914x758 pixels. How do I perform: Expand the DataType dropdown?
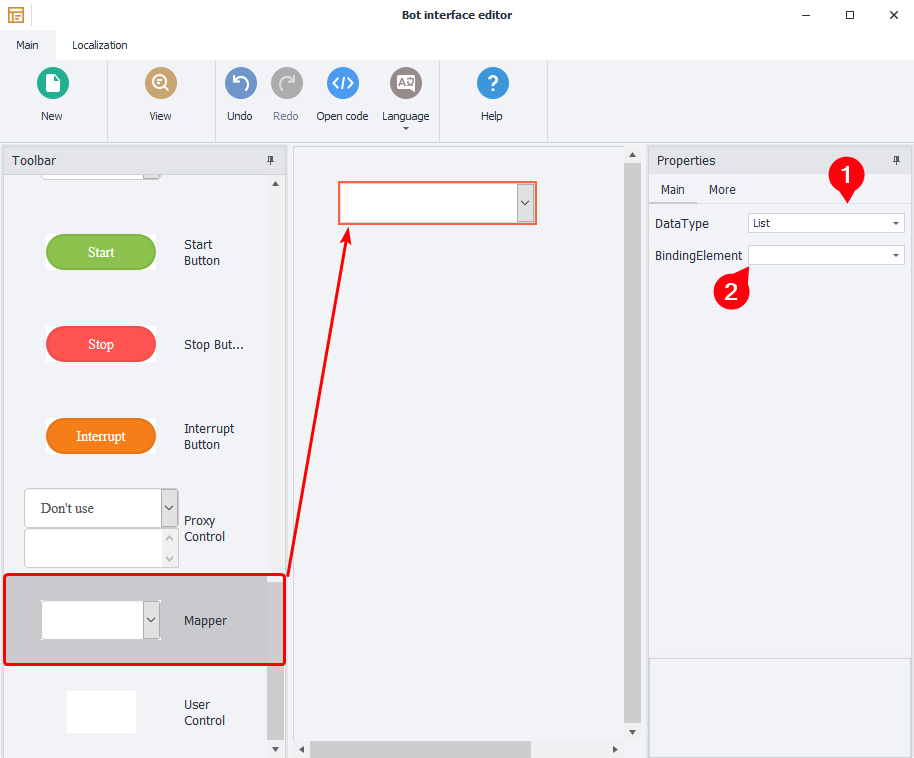pos(896,224)
